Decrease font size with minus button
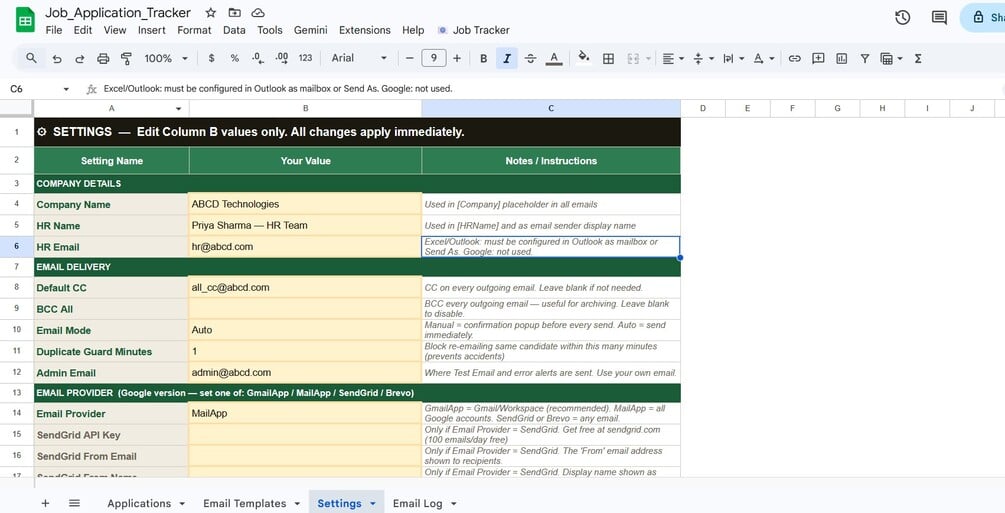This screenshot has height=513, width=1005. [x=410, y=58]
